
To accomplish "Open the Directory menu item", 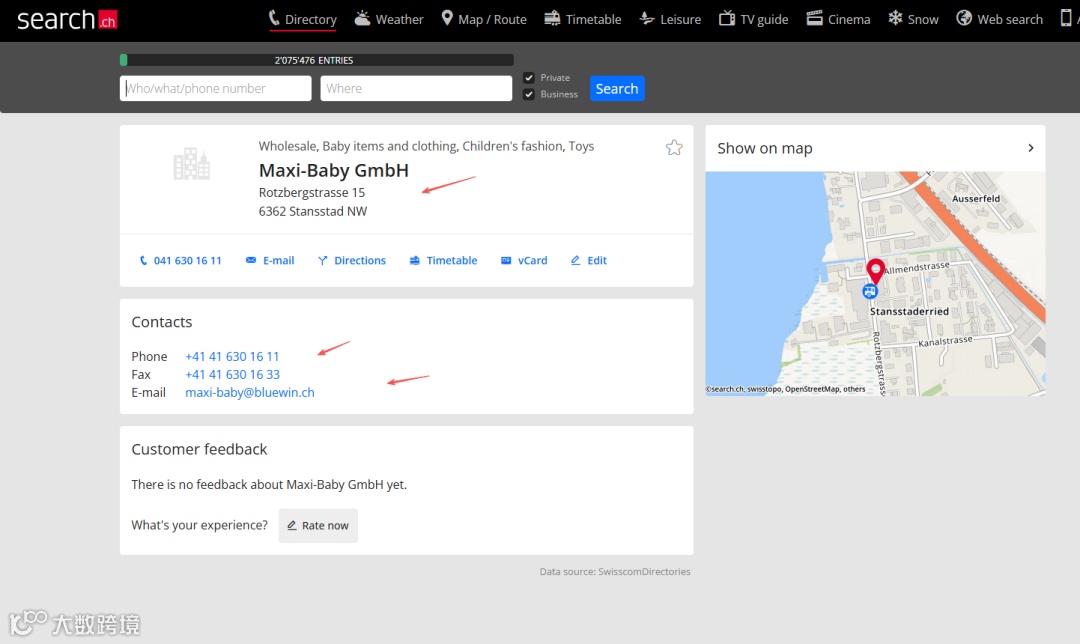I will pyautogui.click(x=302, y=19).
